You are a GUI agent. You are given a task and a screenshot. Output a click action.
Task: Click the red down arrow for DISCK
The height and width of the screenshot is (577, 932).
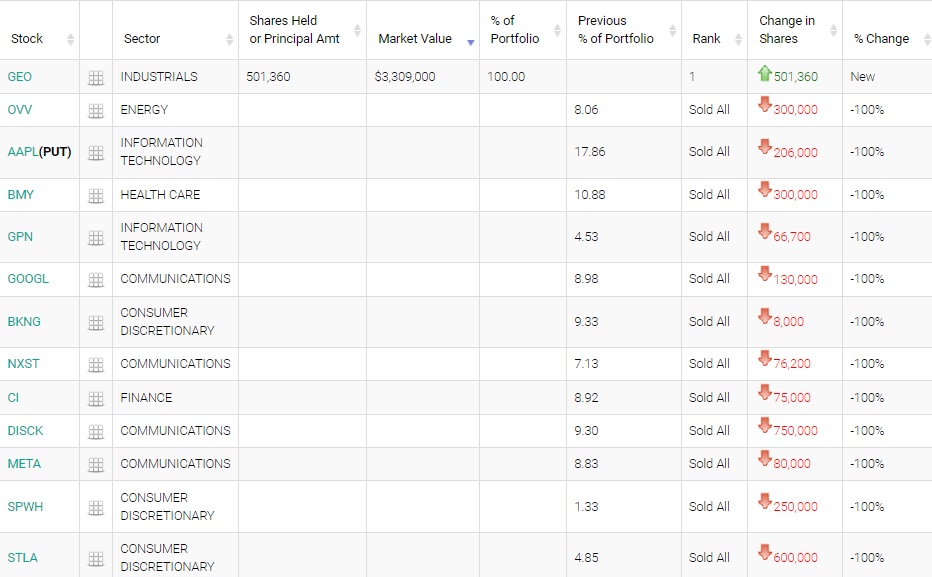(x=765, y=426)
